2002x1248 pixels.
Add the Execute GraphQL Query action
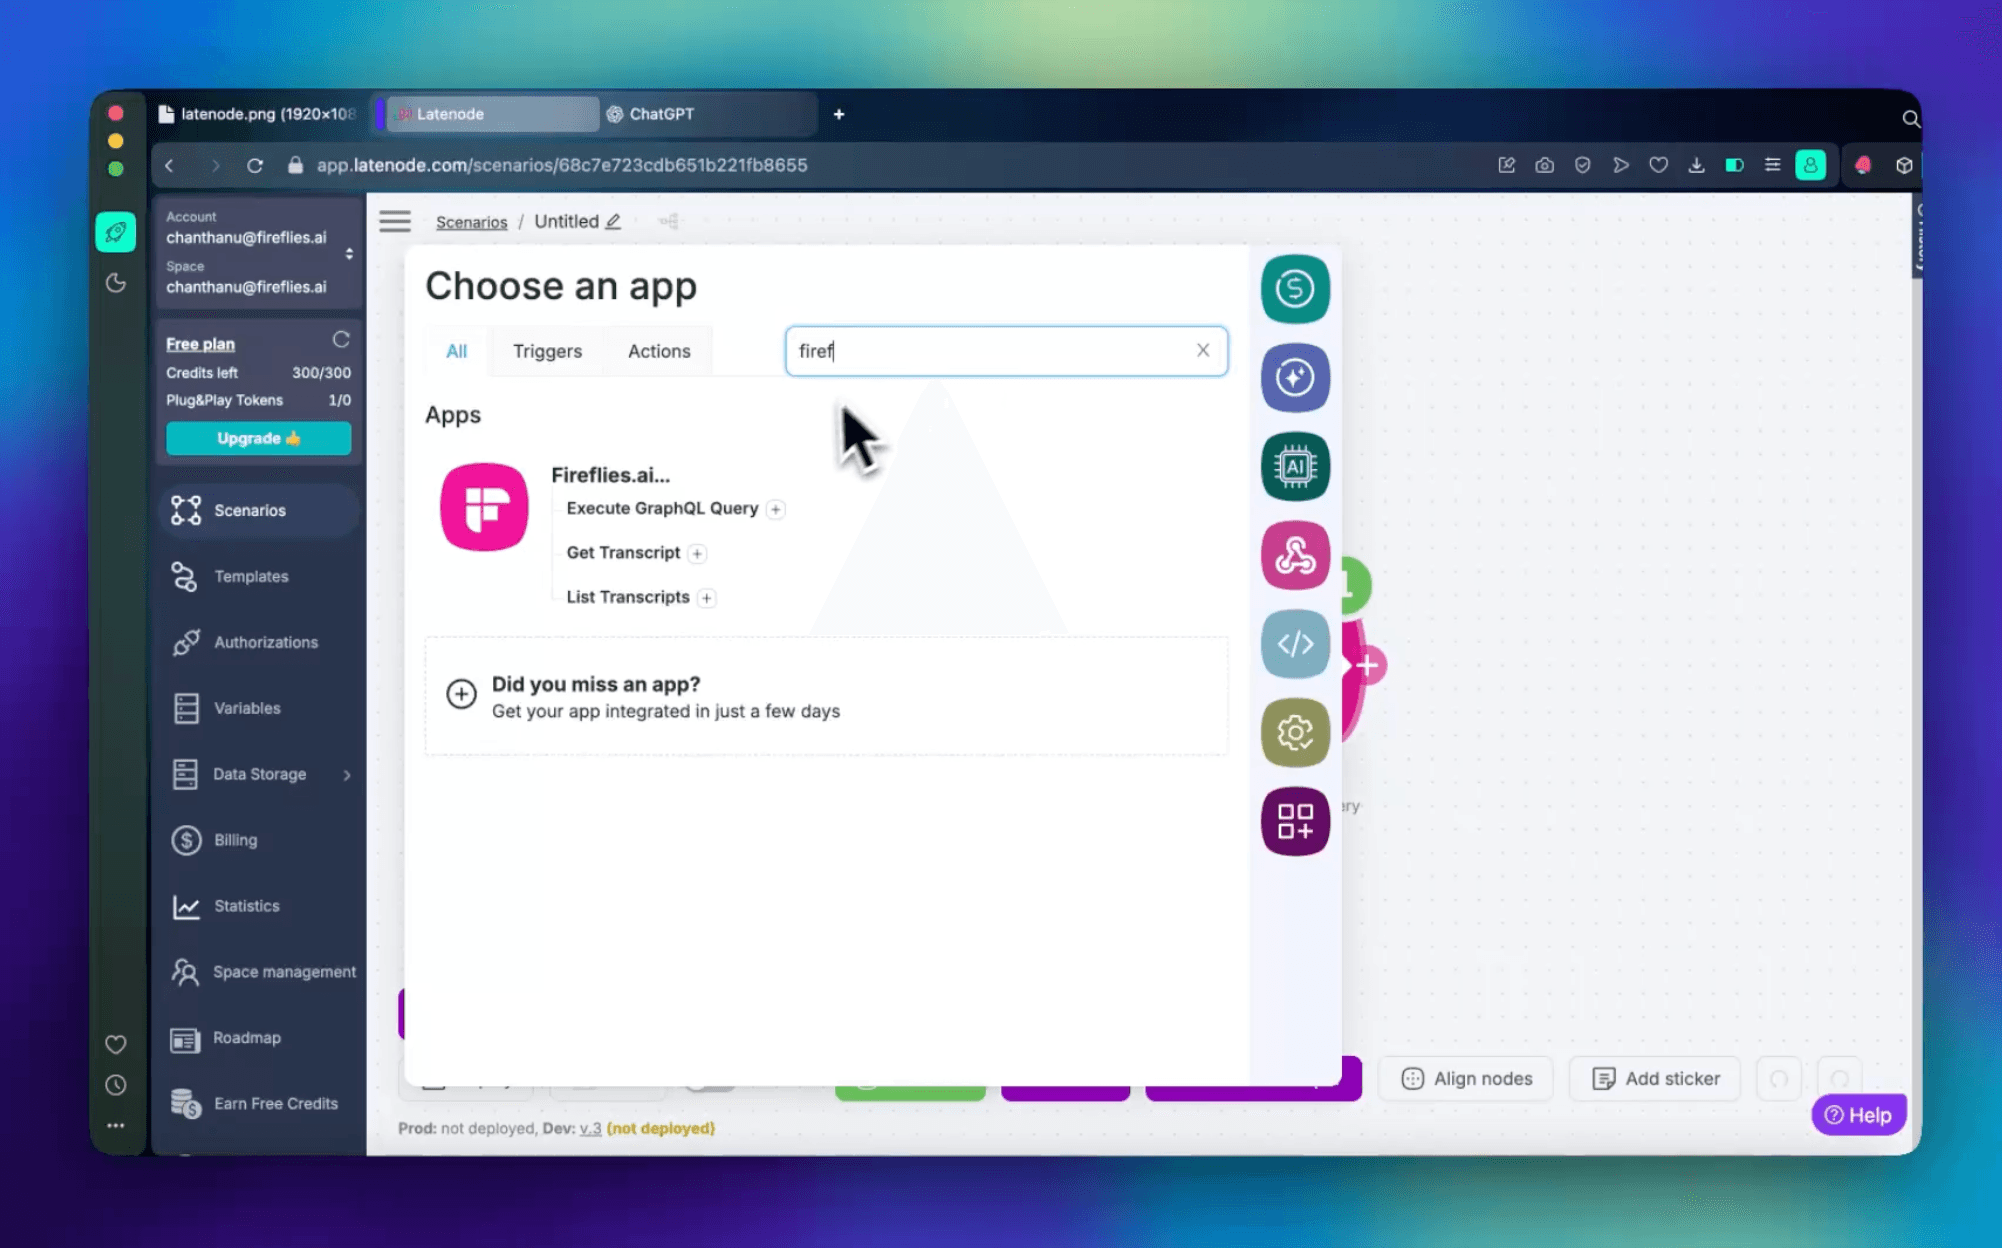coord(775,509)
